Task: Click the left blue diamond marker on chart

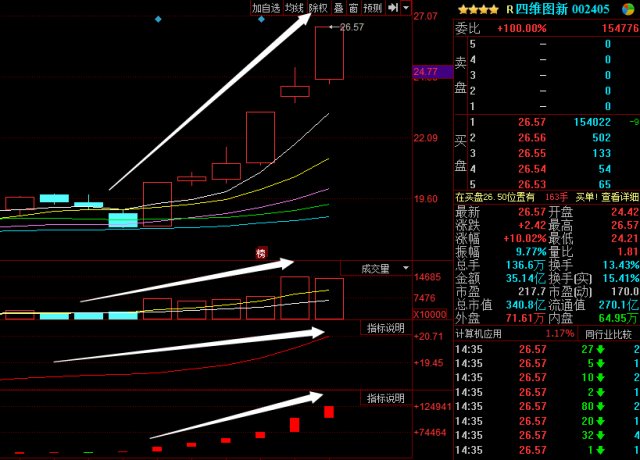Action: click(x=158, y=19)
